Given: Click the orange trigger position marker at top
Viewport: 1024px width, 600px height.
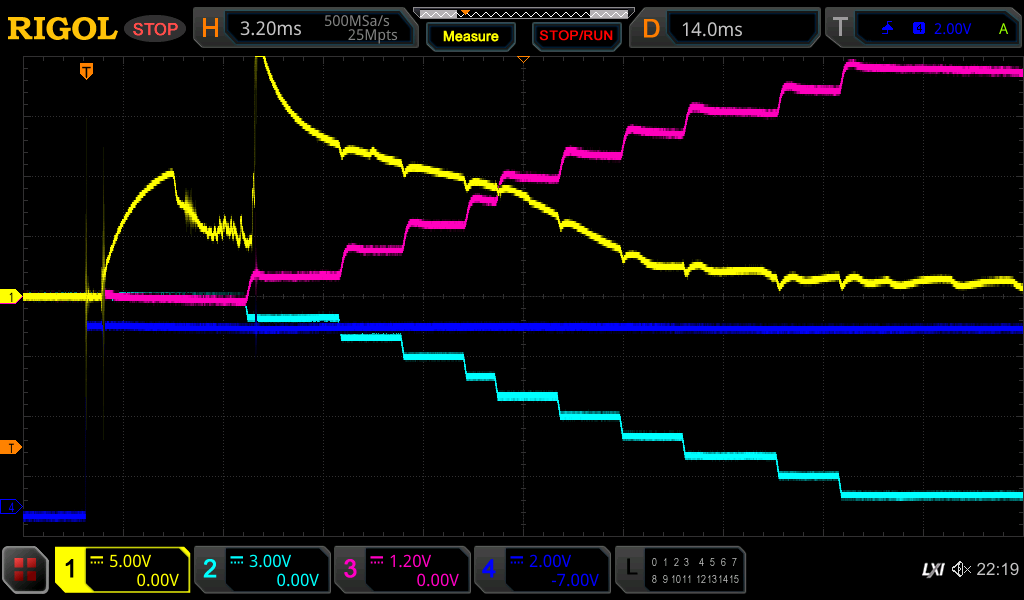Looking at the screenshot, I should 87,71.
